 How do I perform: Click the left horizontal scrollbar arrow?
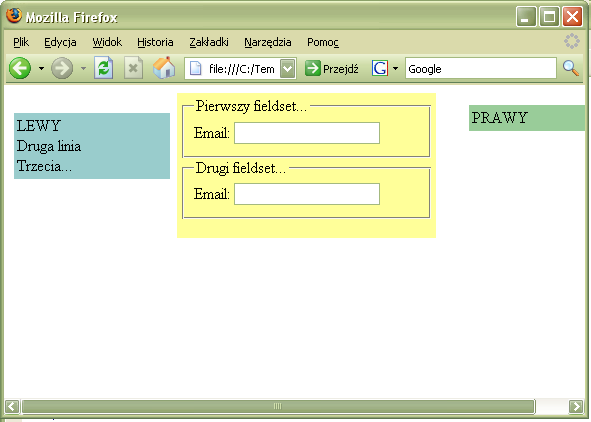click(12, 406)
